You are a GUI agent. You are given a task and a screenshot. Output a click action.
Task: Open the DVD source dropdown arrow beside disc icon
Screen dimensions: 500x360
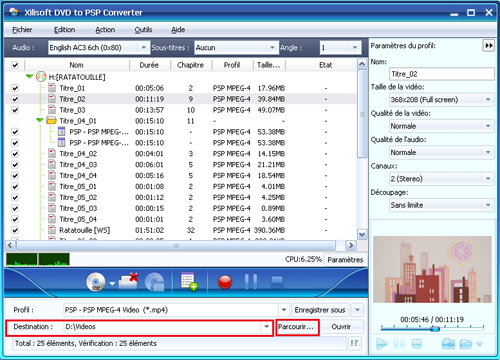(112, 284)
